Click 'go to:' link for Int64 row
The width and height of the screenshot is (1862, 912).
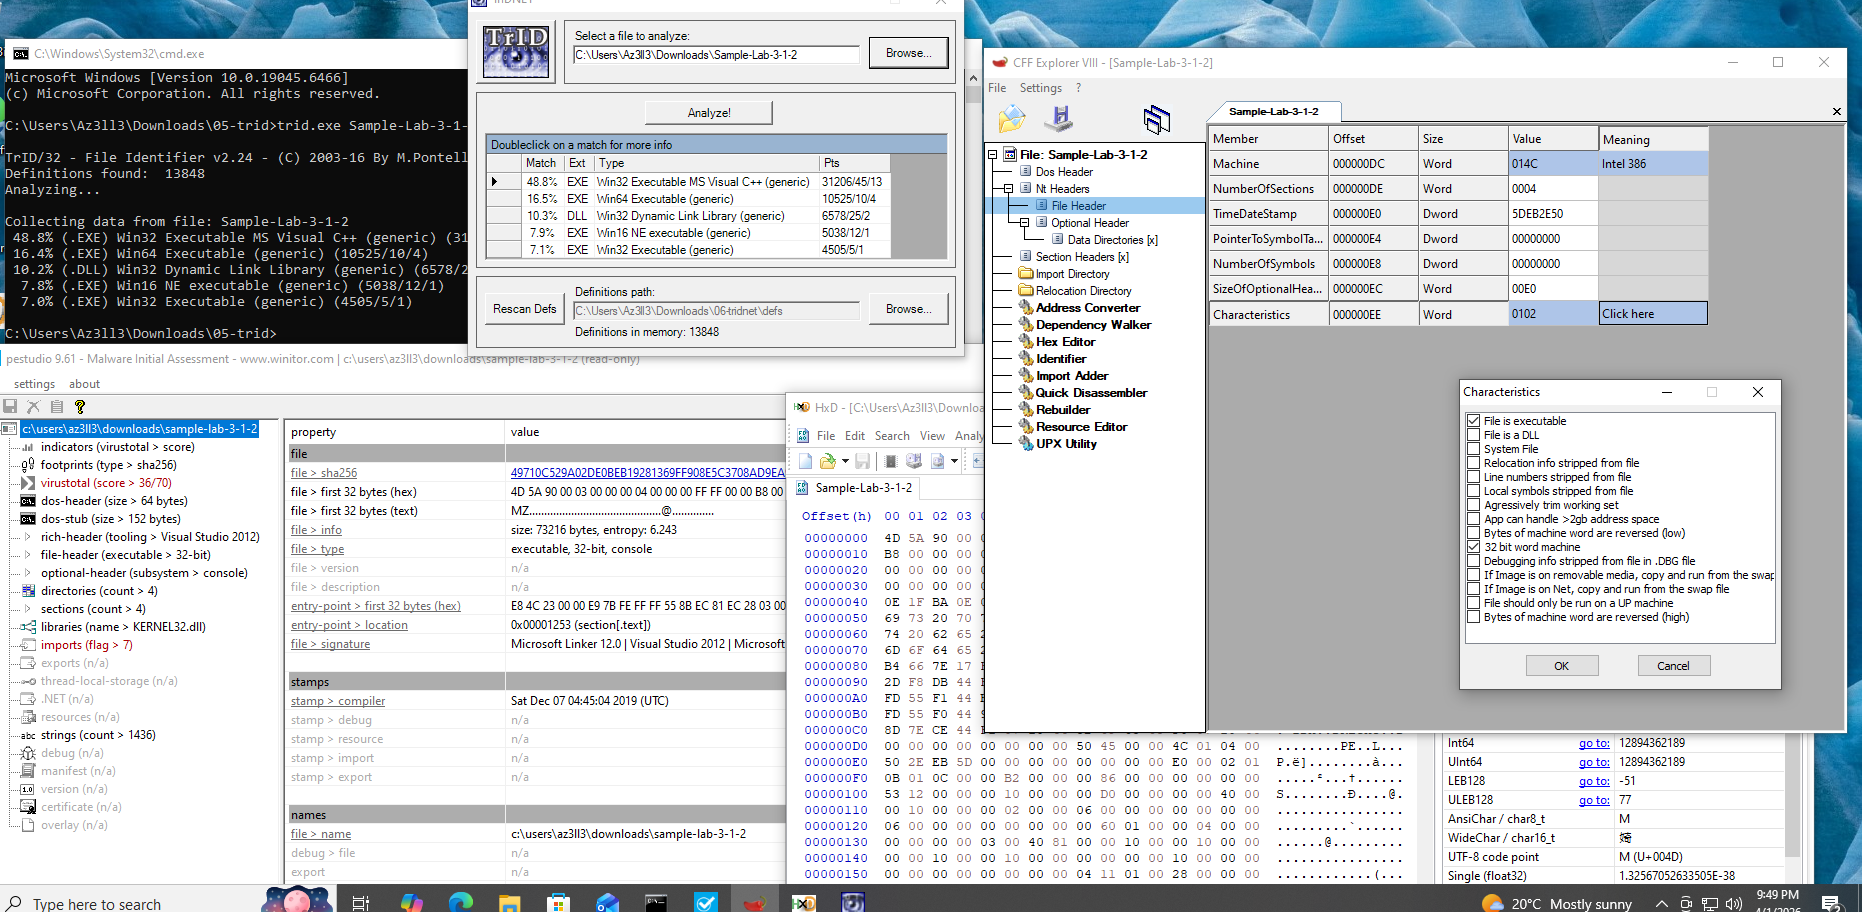click(x=1594, y=743)
